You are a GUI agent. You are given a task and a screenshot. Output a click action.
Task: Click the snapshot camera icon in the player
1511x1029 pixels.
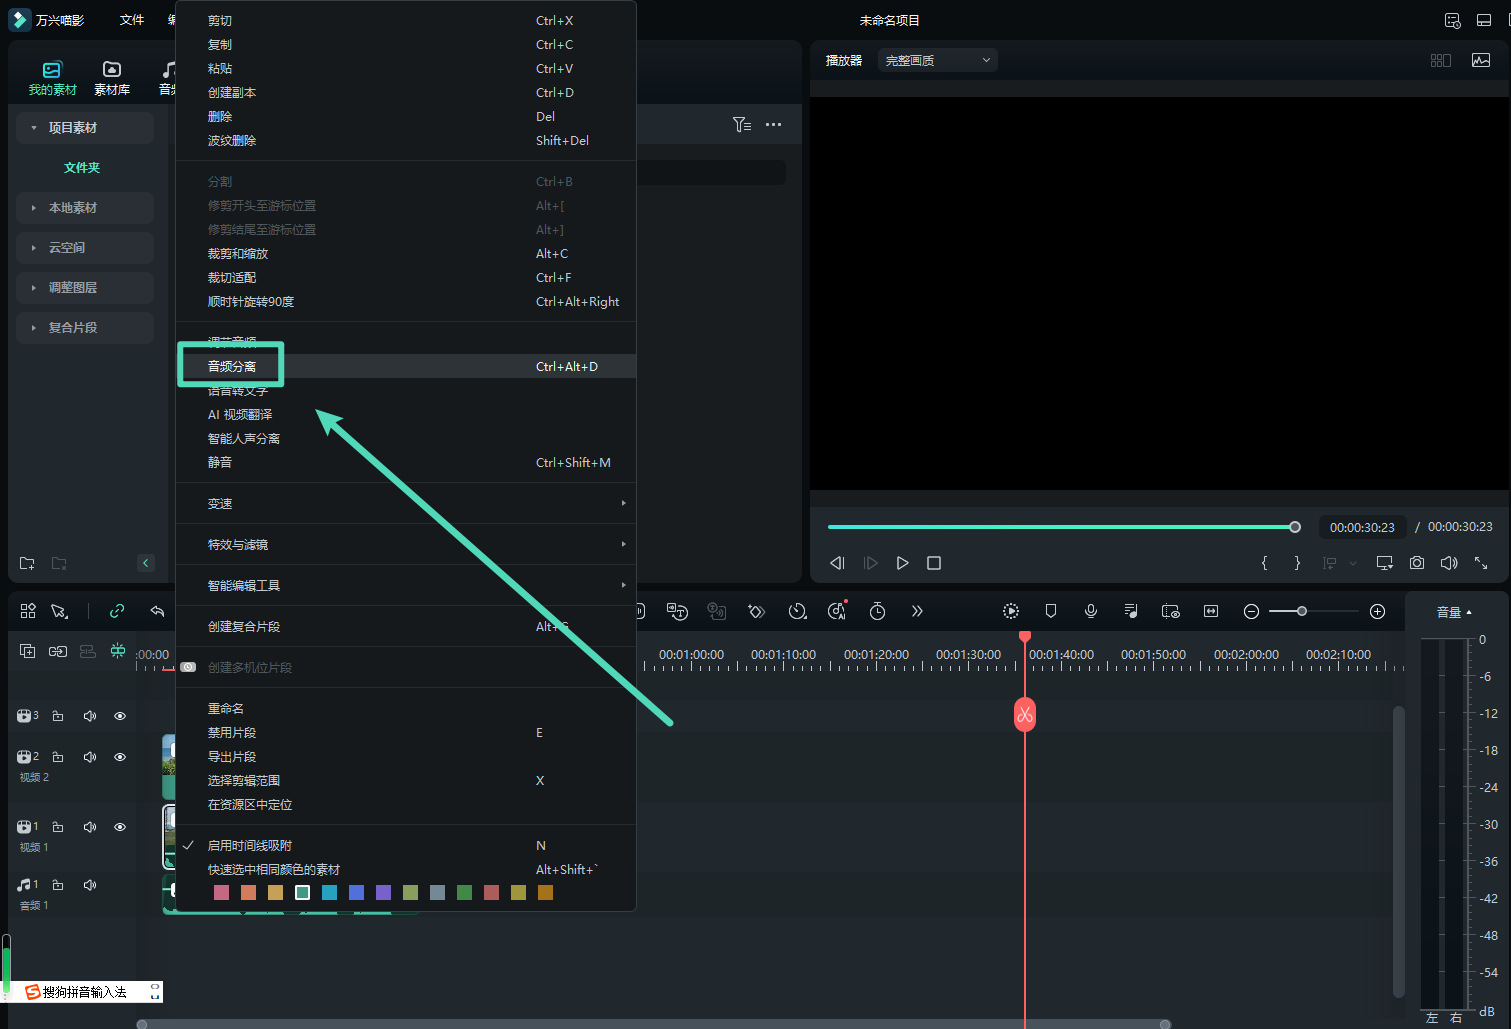(x=1417, y=563)
